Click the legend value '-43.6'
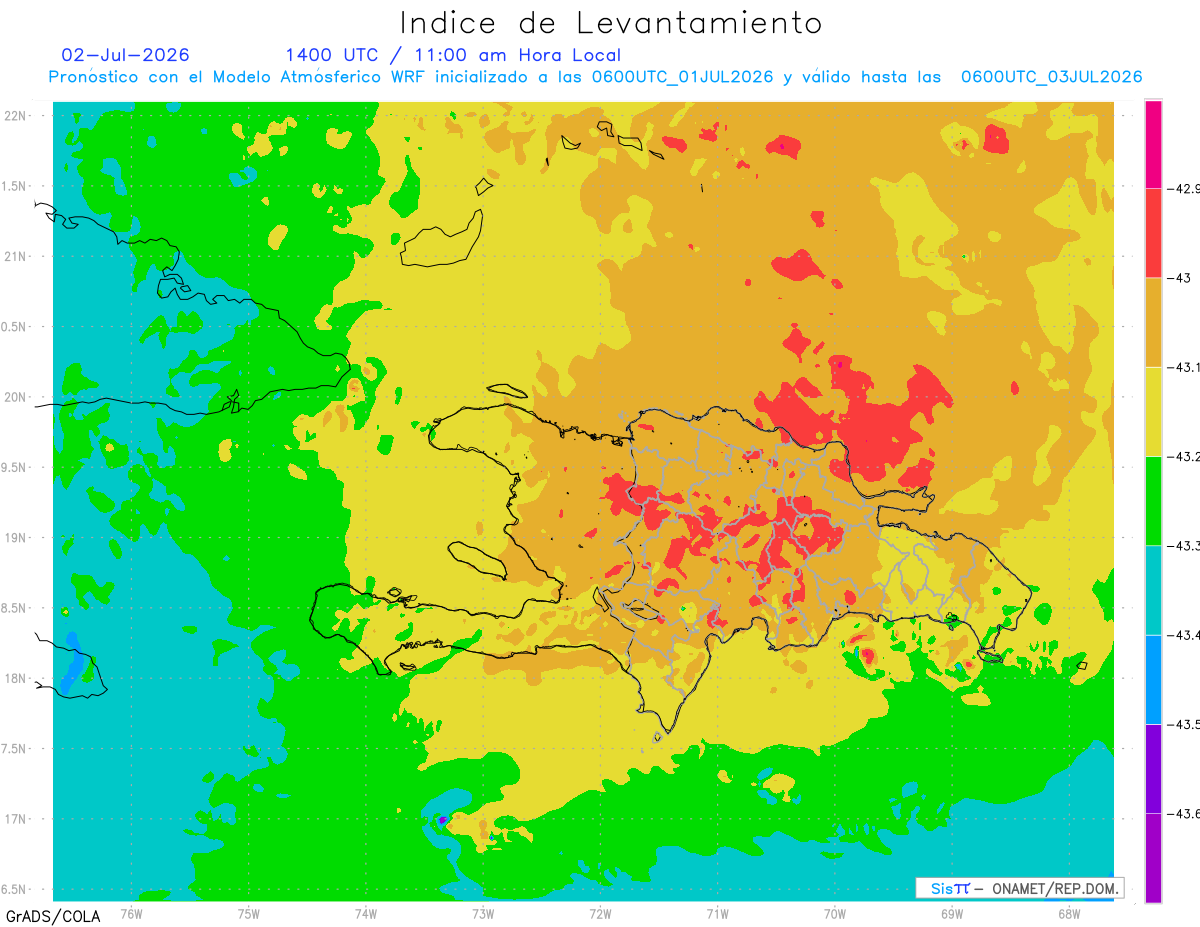 (x=1184, y=813)
